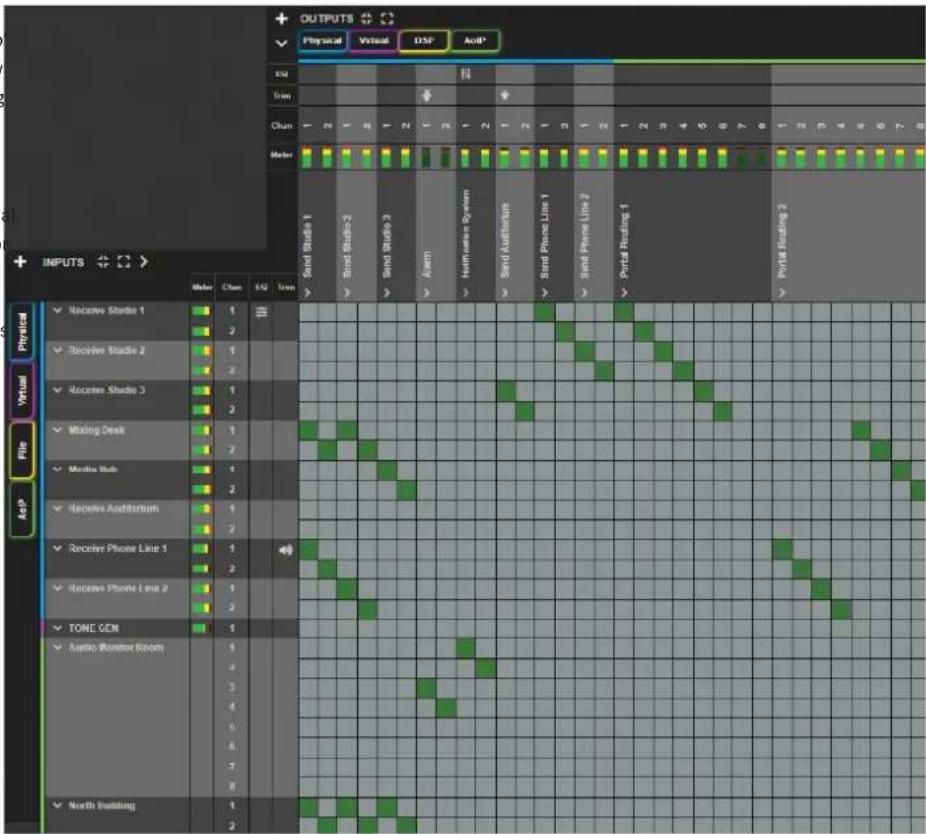This screenshot has height=834, width=926.
Task: Click the collapse-all icon next to OUTPUTS
Action: click(366, 18)
